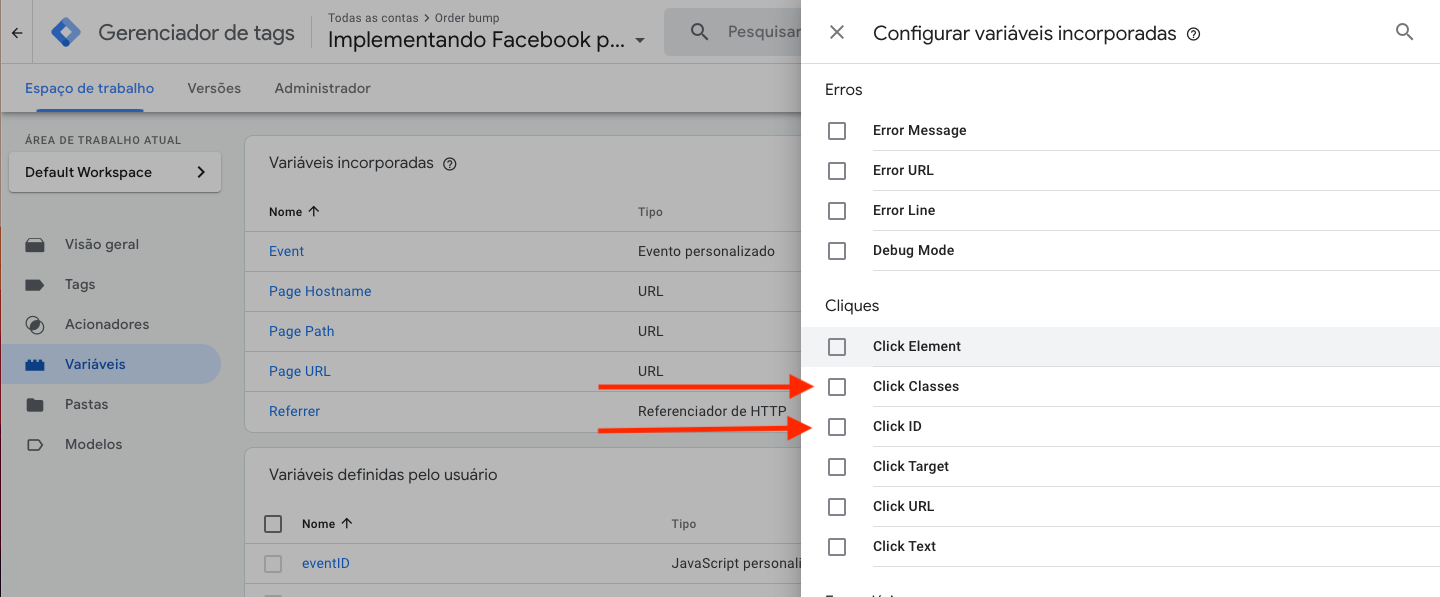1440x597 pixels.
Task: Click the Tag Manager logo icon
Action: (x=66, y=33)
